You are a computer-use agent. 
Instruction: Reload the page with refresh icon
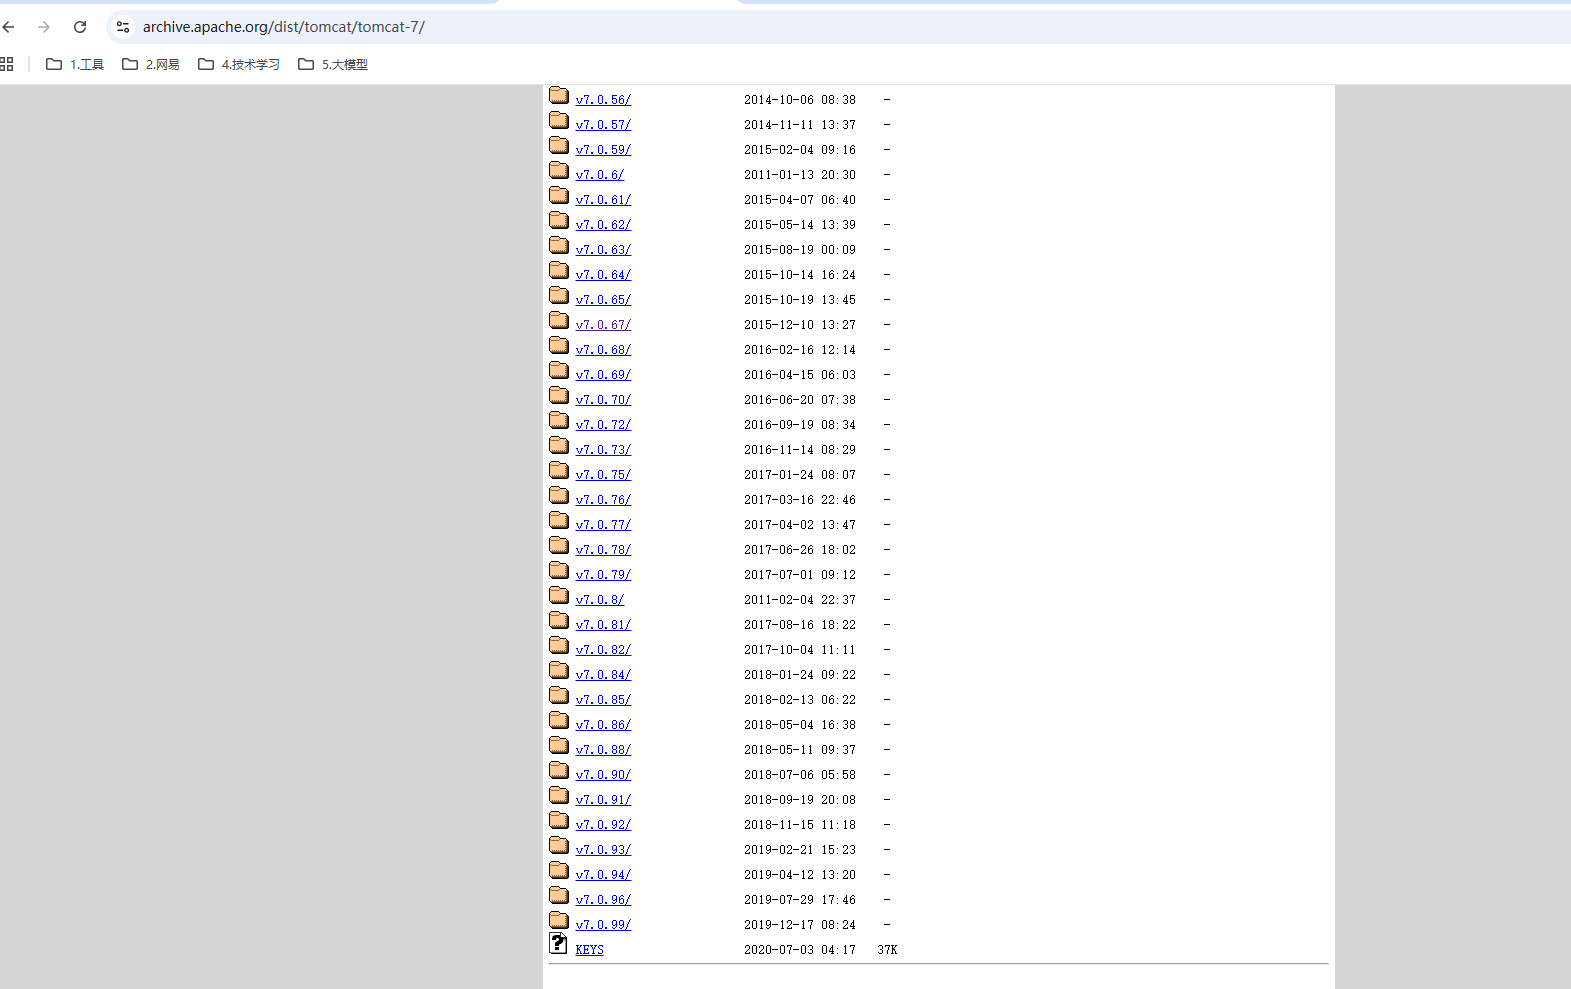80,27
